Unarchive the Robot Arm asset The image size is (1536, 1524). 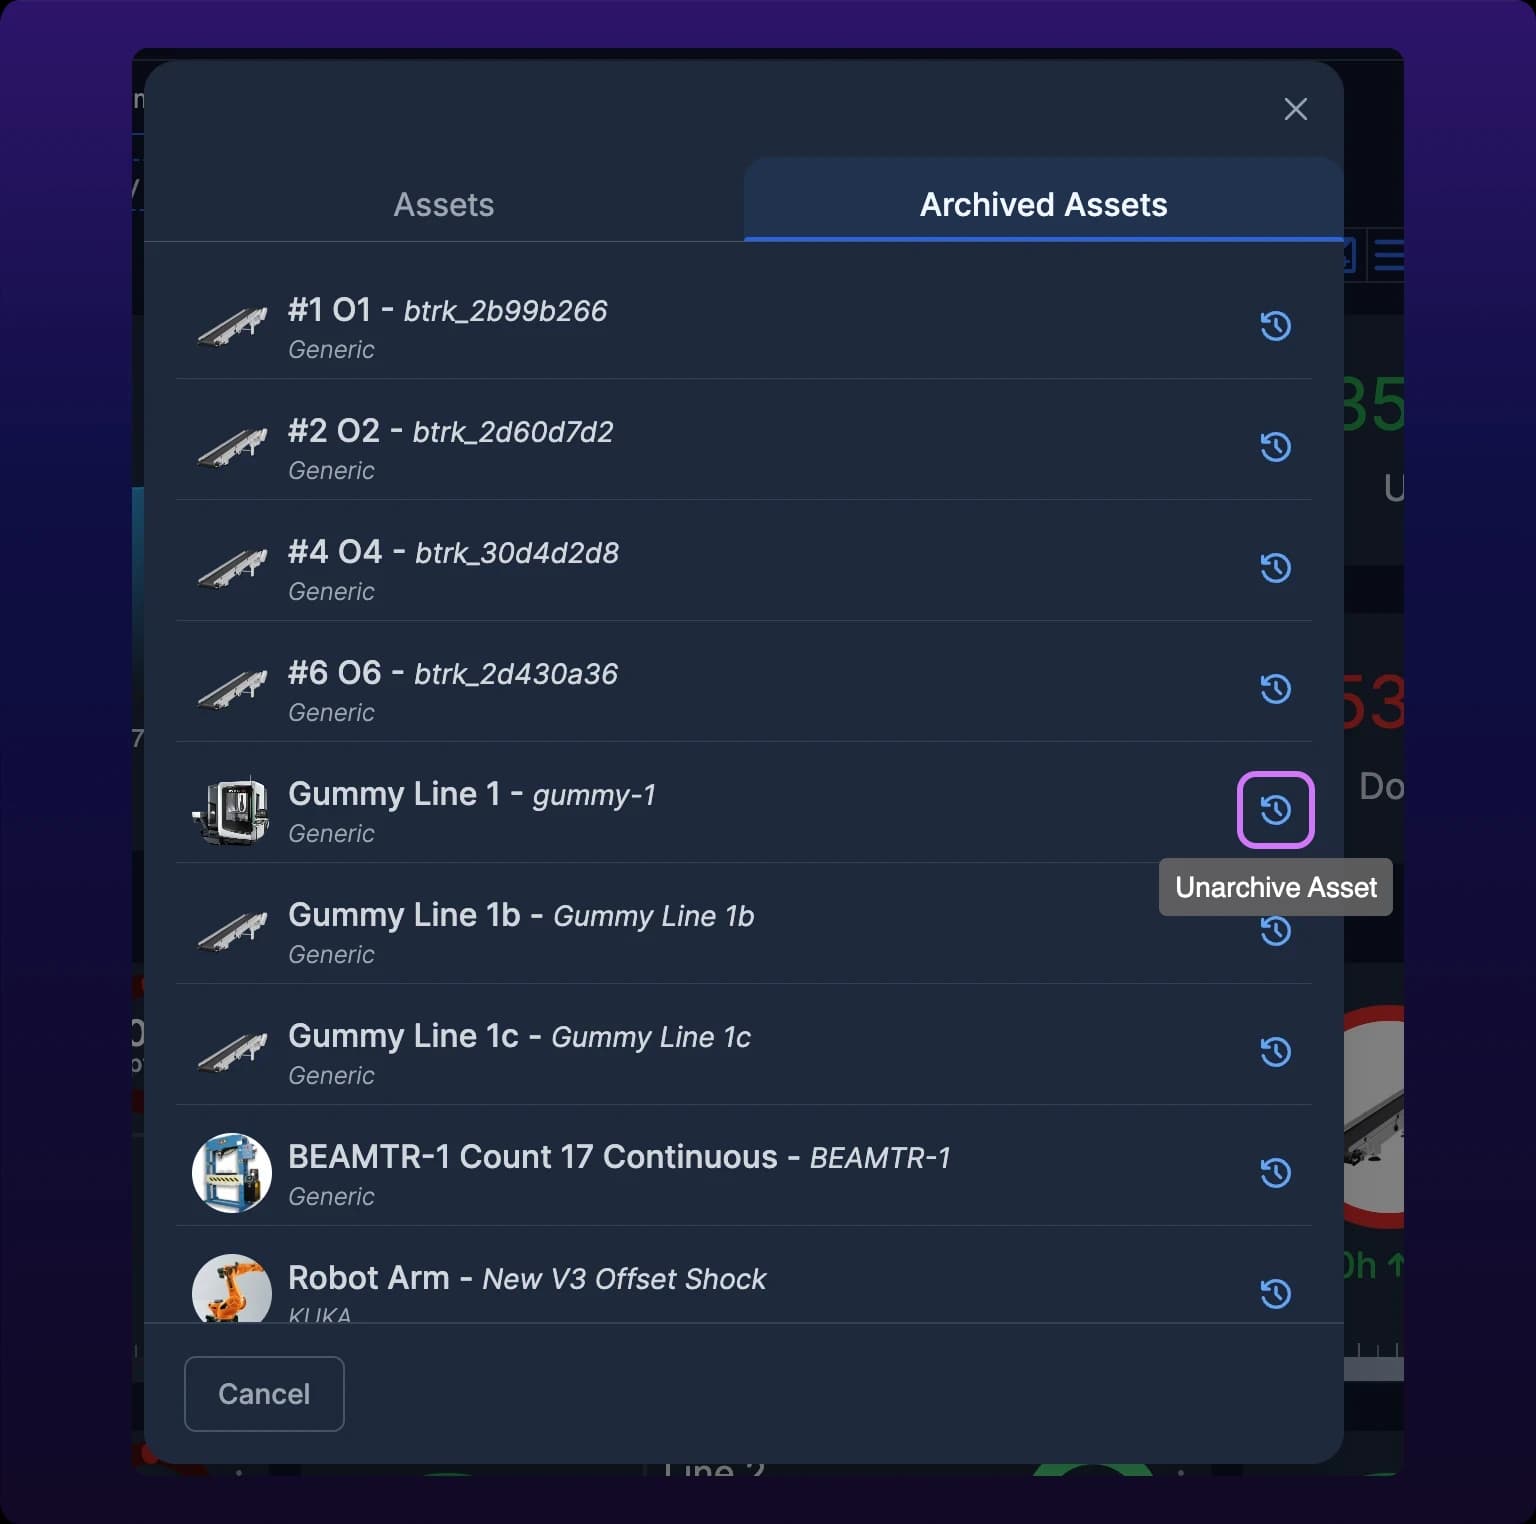click(1275, 1294)
